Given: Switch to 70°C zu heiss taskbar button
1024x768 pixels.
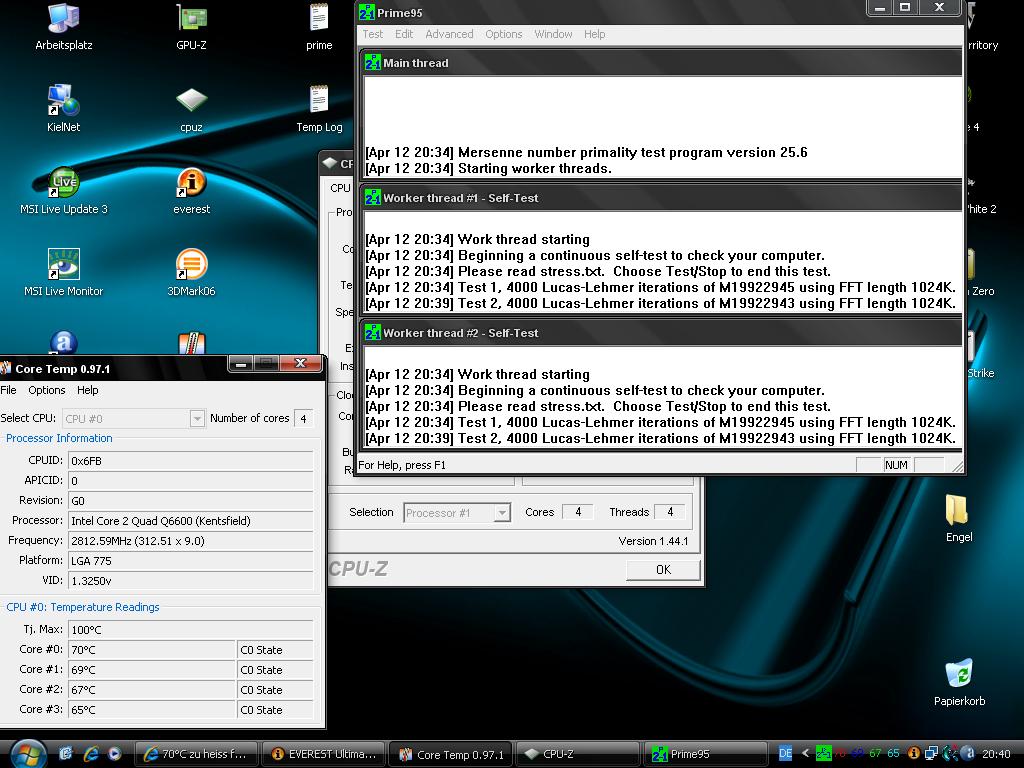Looking at the screenshot, I should (x=196, y=754).
